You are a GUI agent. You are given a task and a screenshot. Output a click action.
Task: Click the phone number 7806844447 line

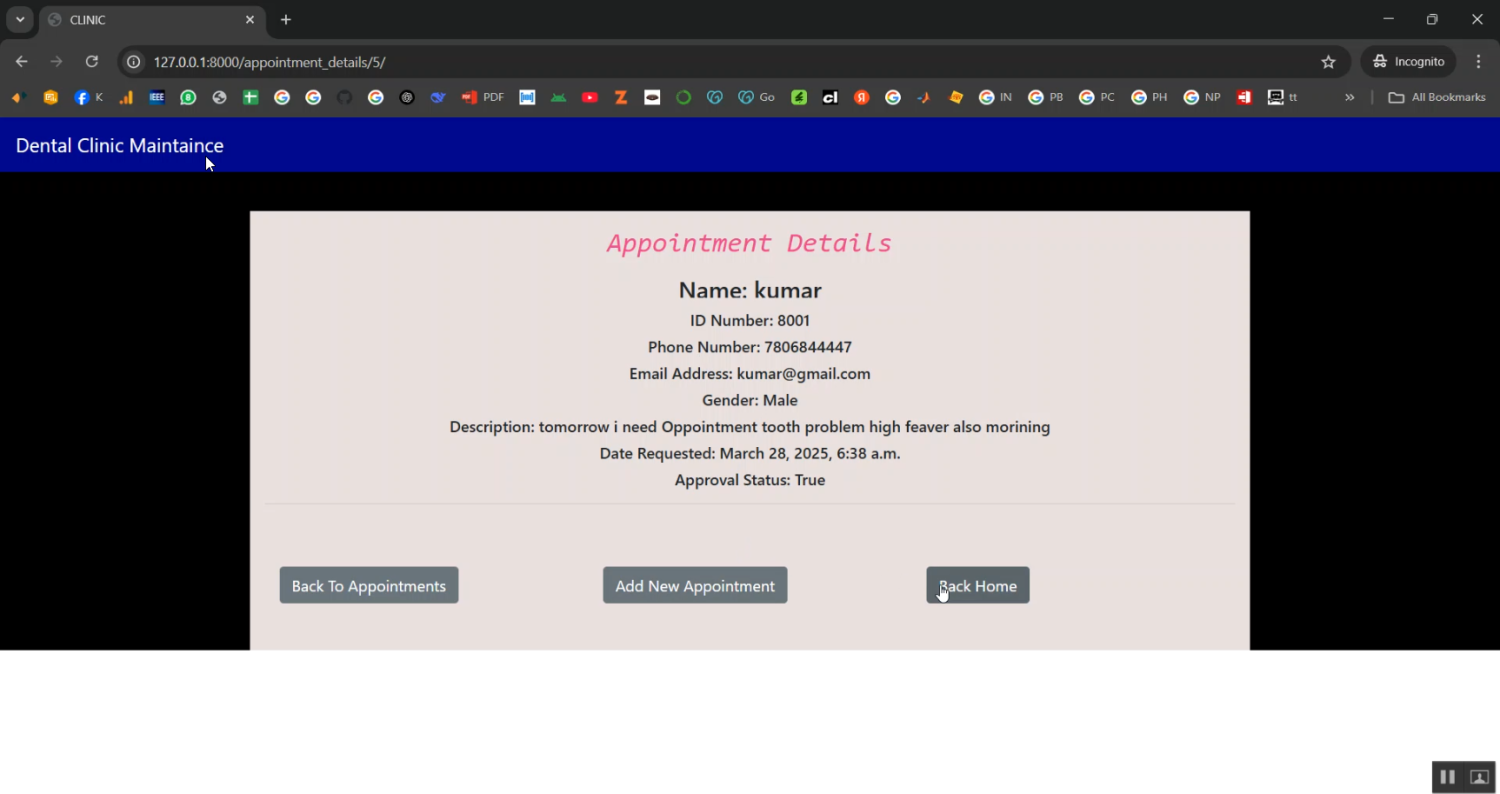[750, 347]
